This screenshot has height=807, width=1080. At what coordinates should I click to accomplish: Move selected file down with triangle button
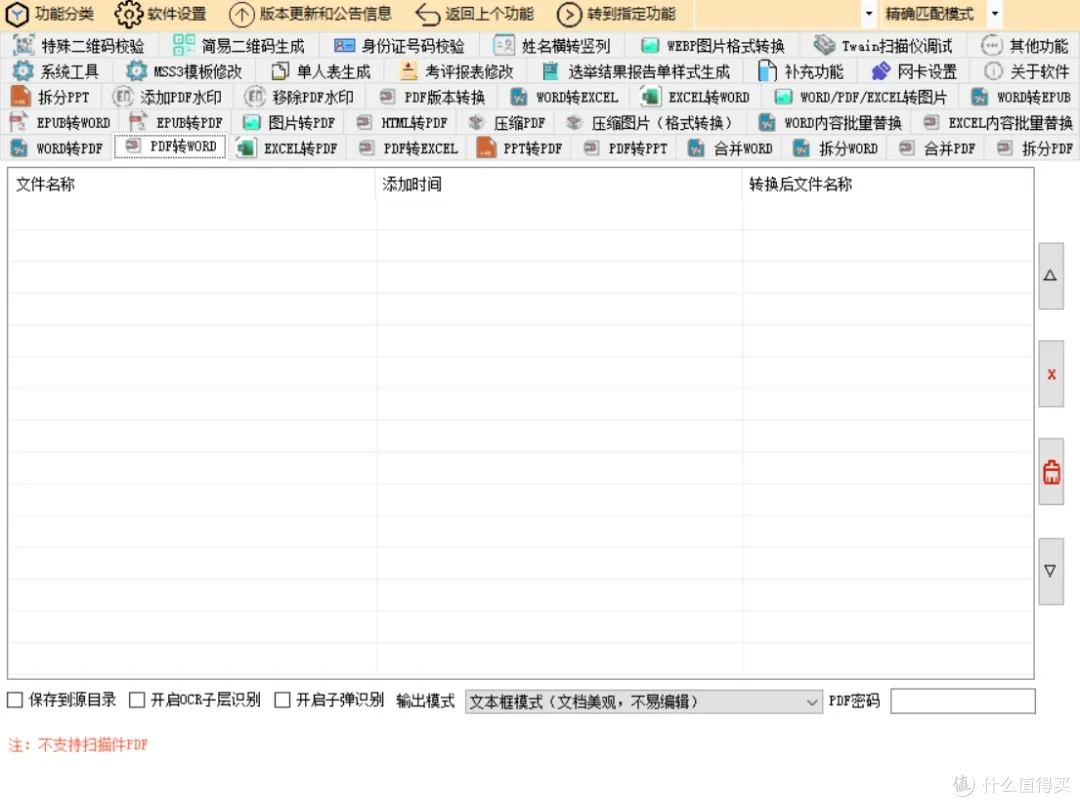(x=1050, y=571)
